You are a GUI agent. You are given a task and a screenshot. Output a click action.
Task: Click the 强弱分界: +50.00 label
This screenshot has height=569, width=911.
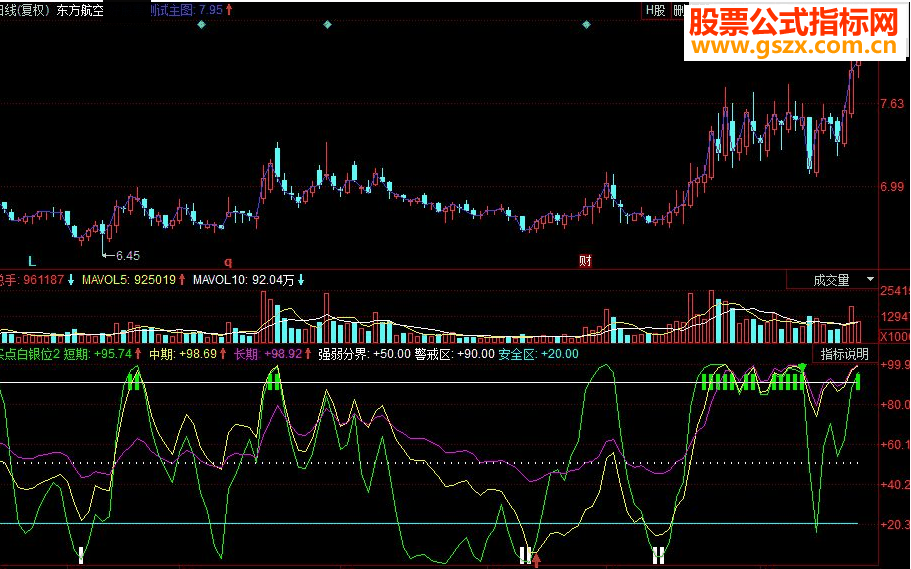pyautogui.click(x=364, y=354)
